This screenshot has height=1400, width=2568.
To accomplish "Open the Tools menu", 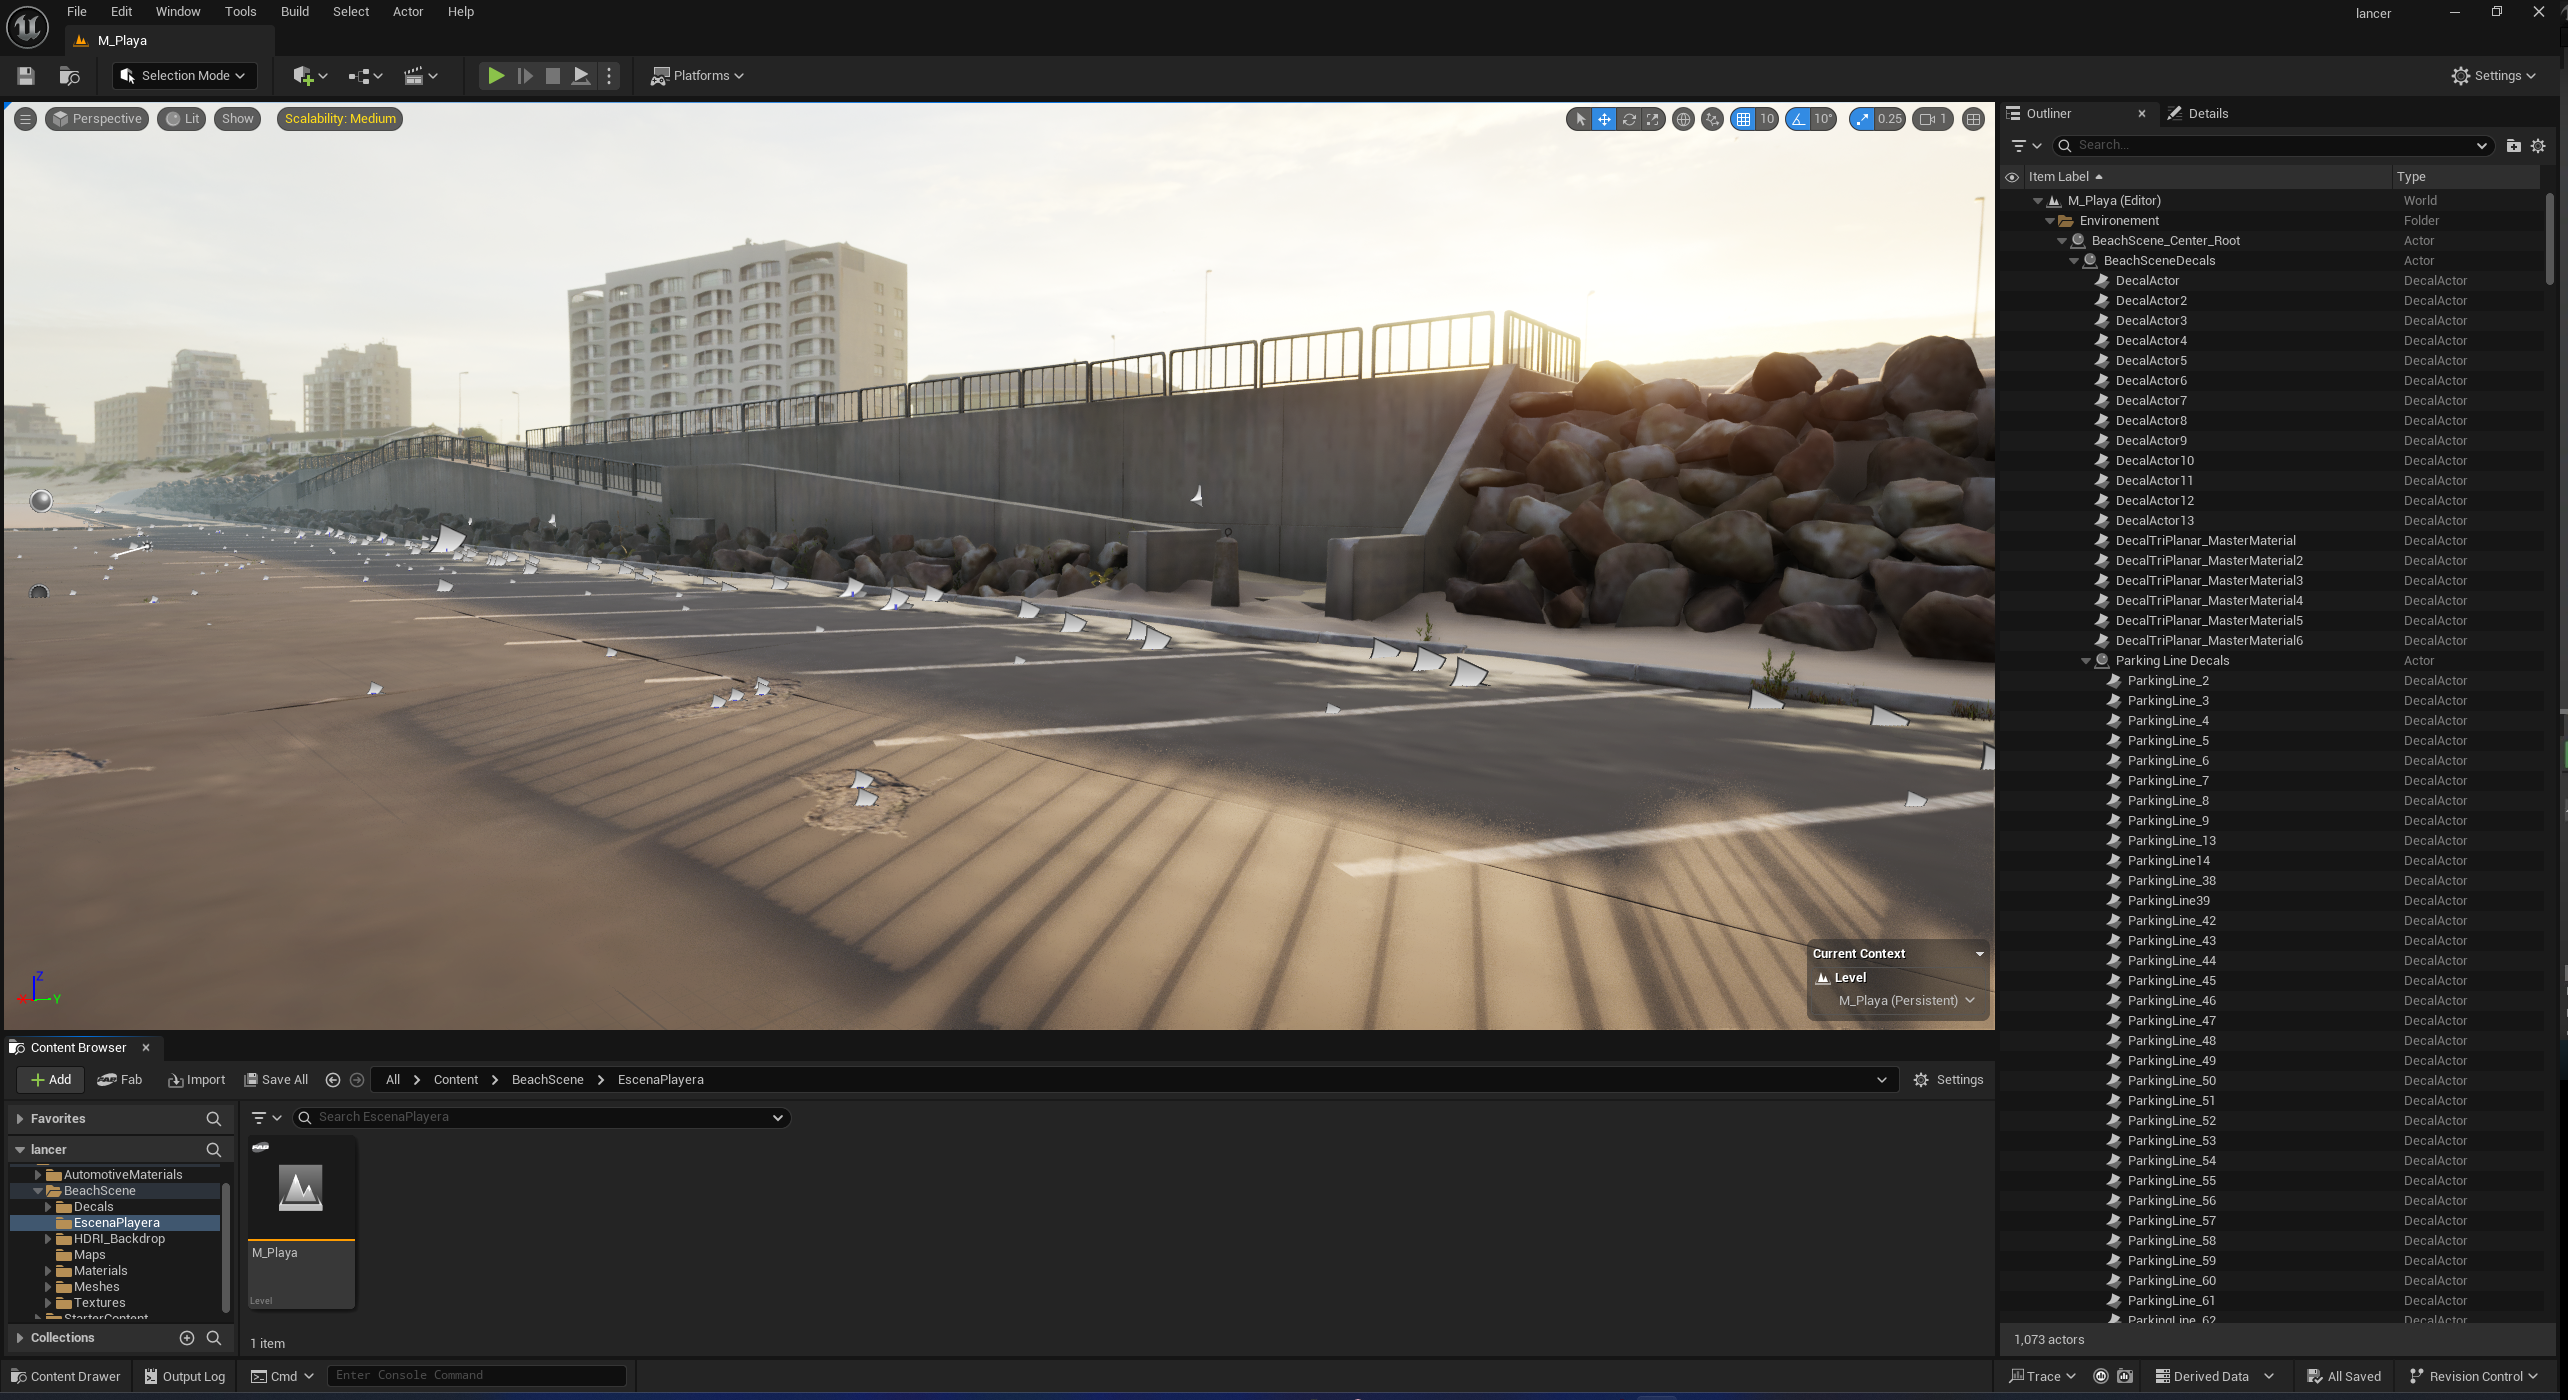I will (x=240, y=12).
